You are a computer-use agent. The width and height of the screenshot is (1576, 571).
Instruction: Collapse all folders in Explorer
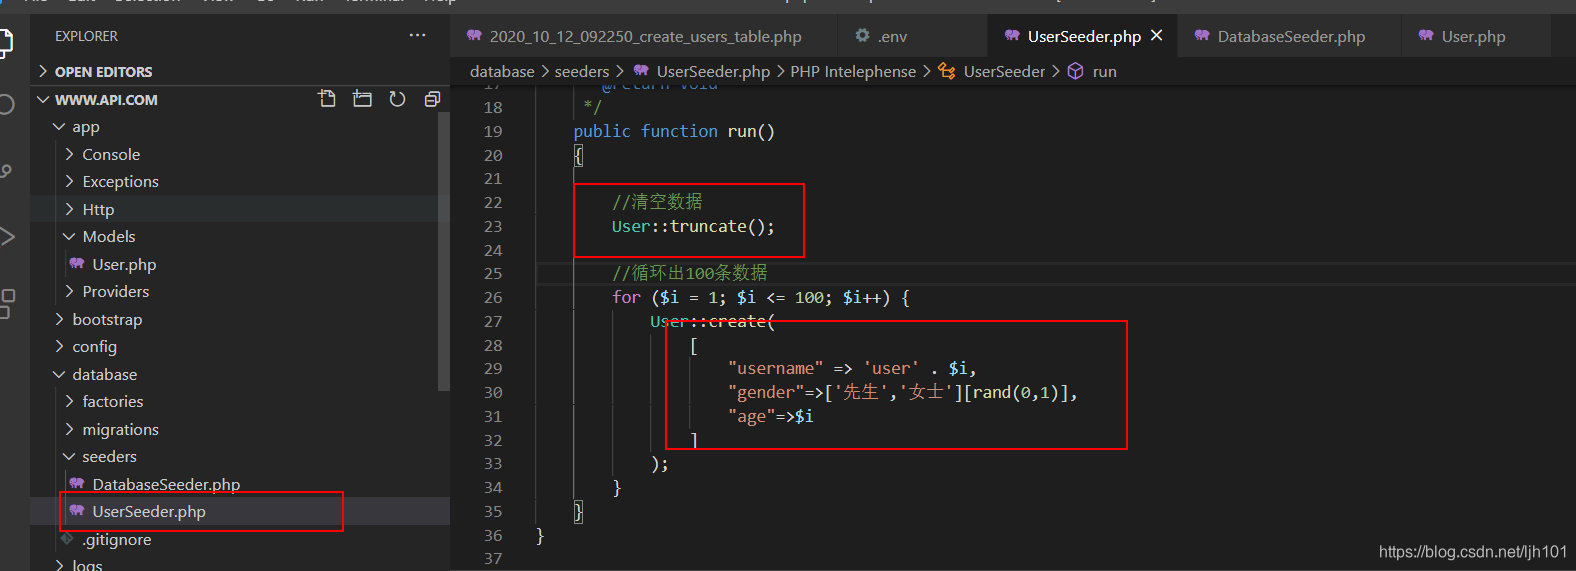pyautogui.click(x=432, y=99)
